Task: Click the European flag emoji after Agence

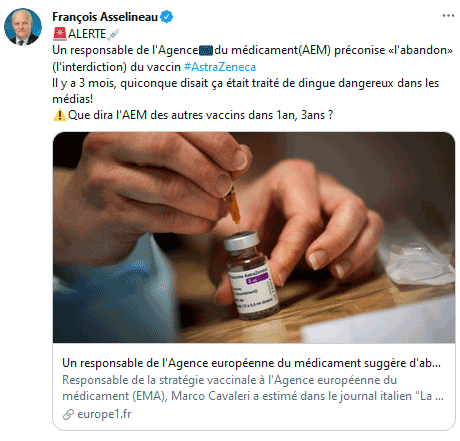Action: (206, 51)
